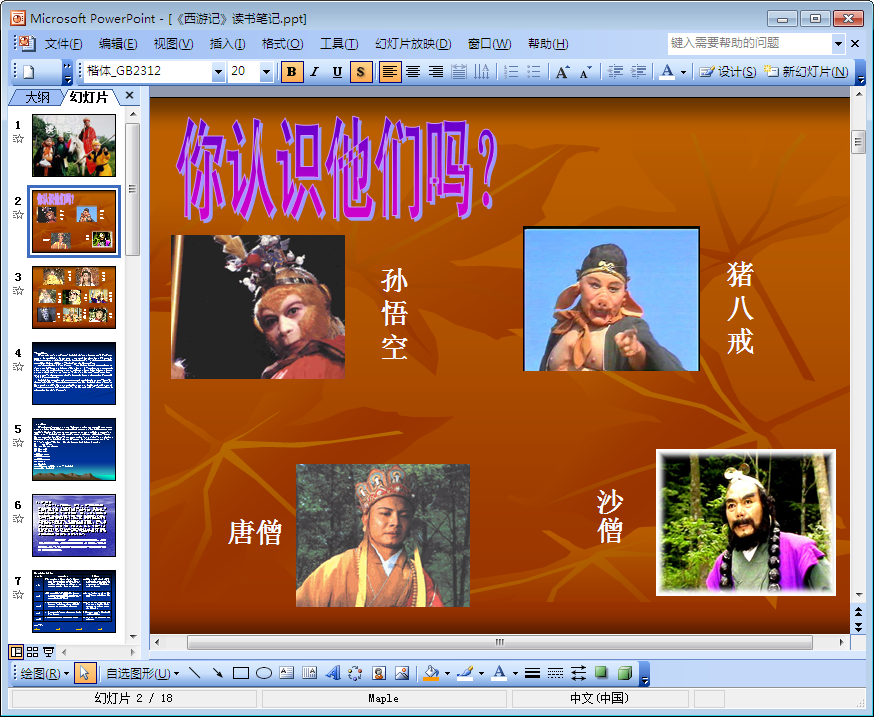Open toolbar font color dropdown arrow
874x717 pixels.
pyautogui.click(x=683, y=72)
